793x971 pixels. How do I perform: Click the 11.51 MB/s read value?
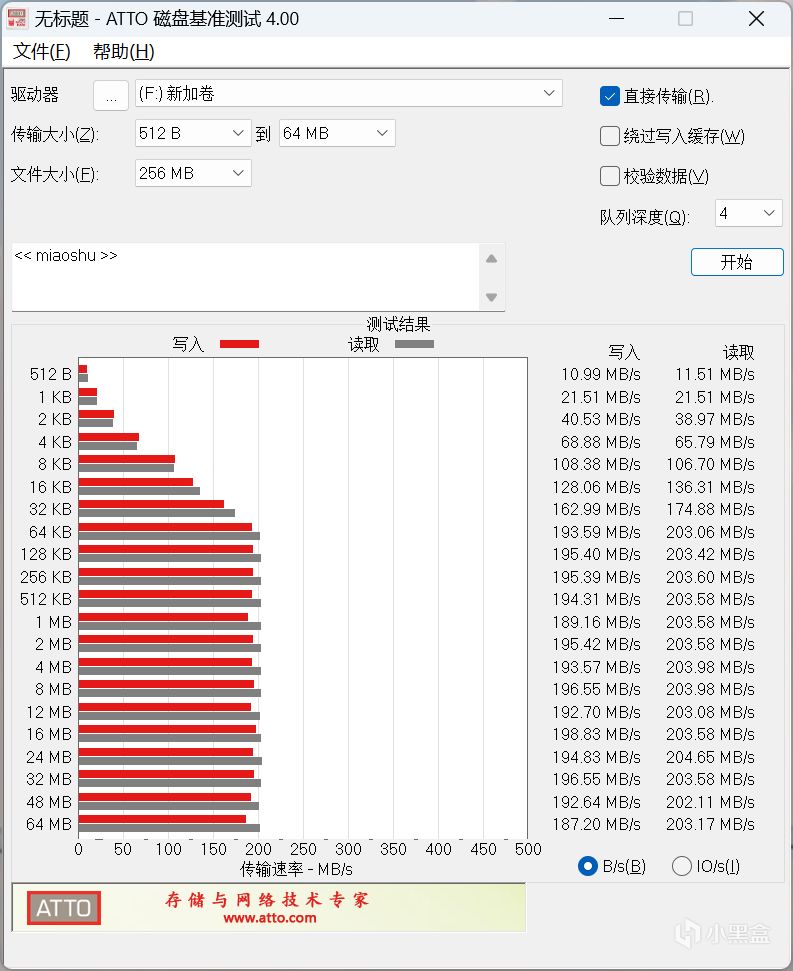(714, 374)
